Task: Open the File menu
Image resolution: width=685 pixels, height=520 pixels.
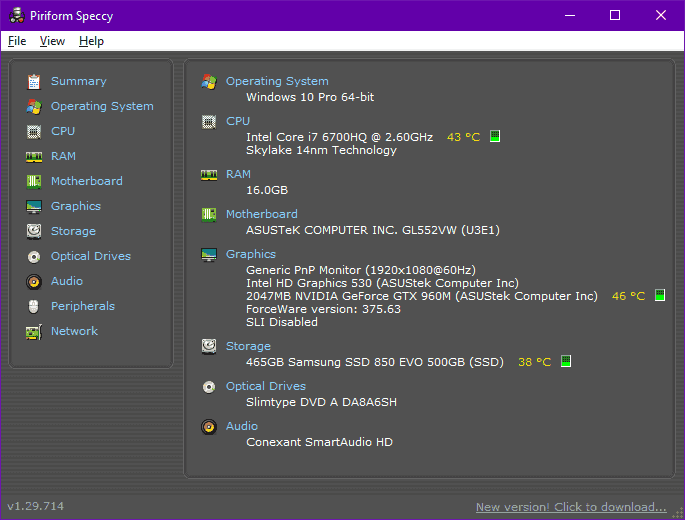Action: pyautogui.click(x=17, y=41)
